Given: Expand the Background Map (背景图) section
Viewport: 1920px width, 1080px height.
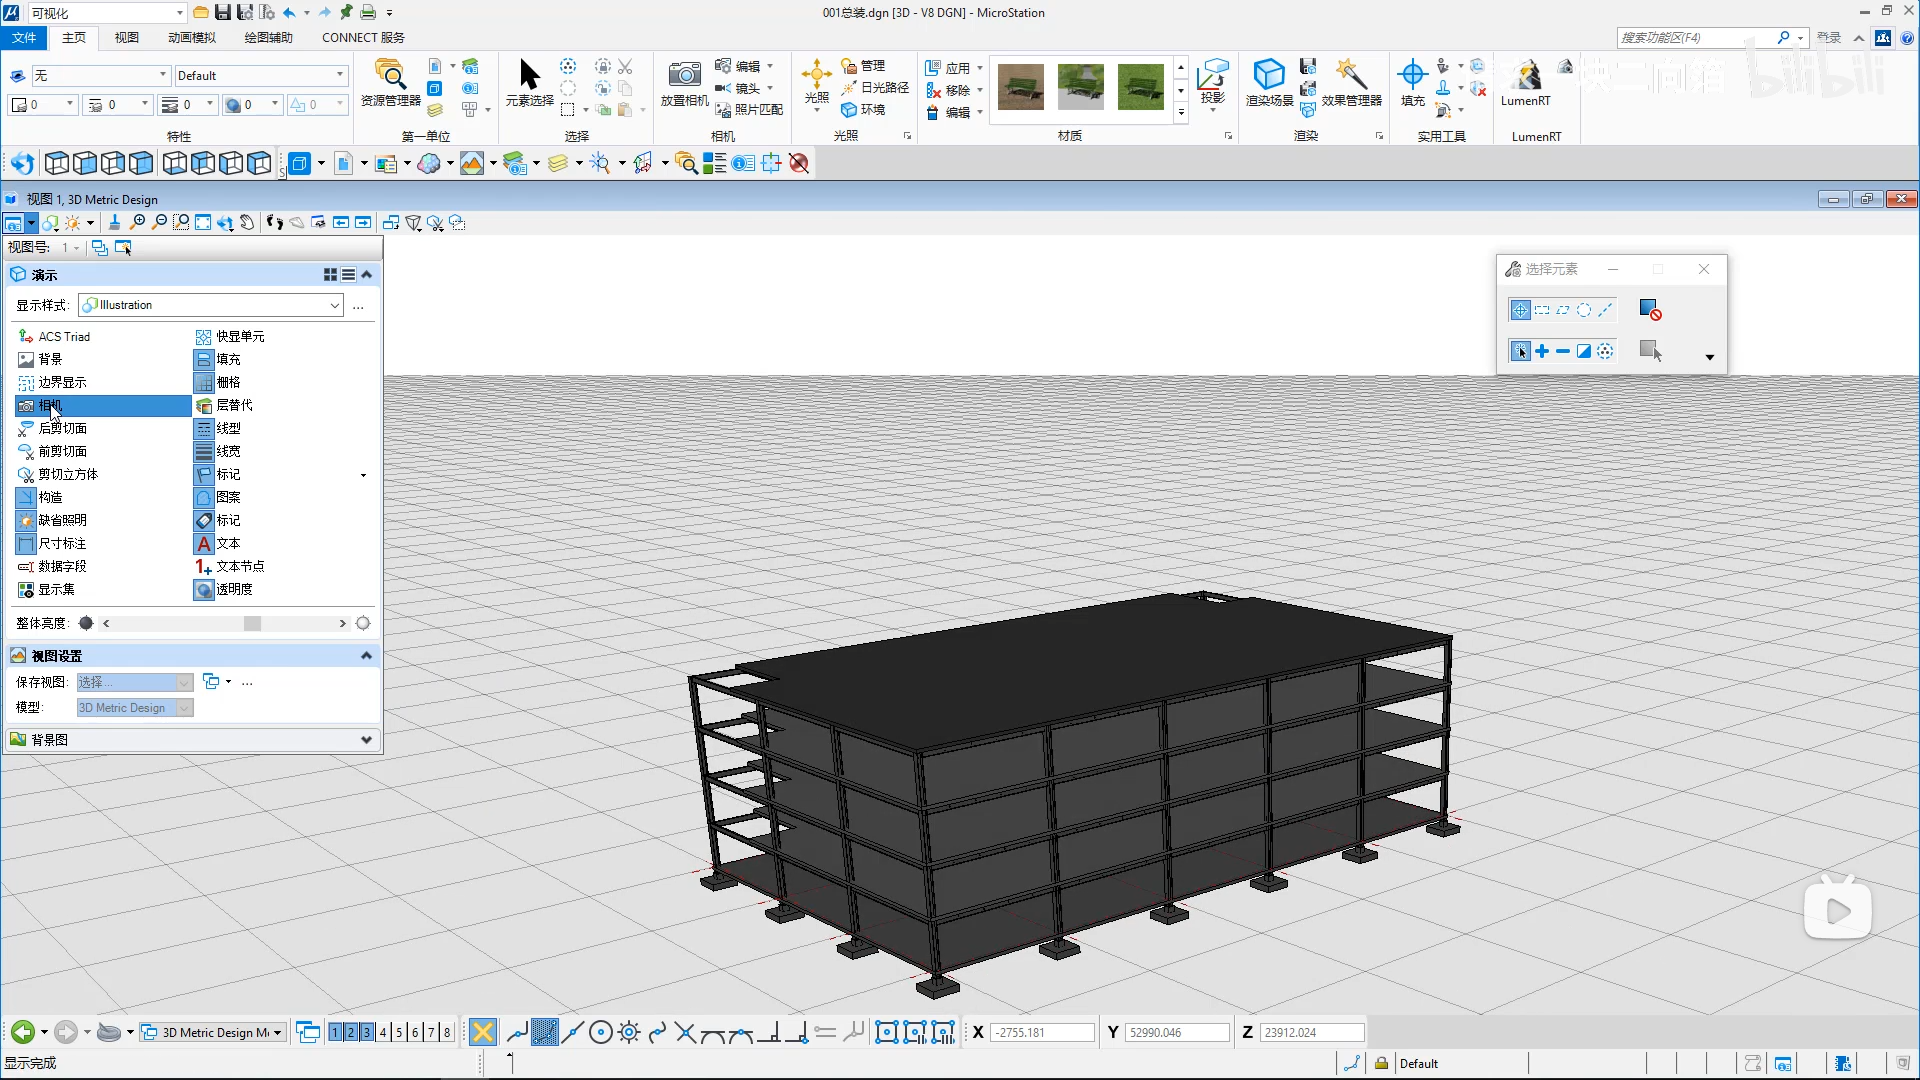Looking at the screenshot, I should click(366, 740).
